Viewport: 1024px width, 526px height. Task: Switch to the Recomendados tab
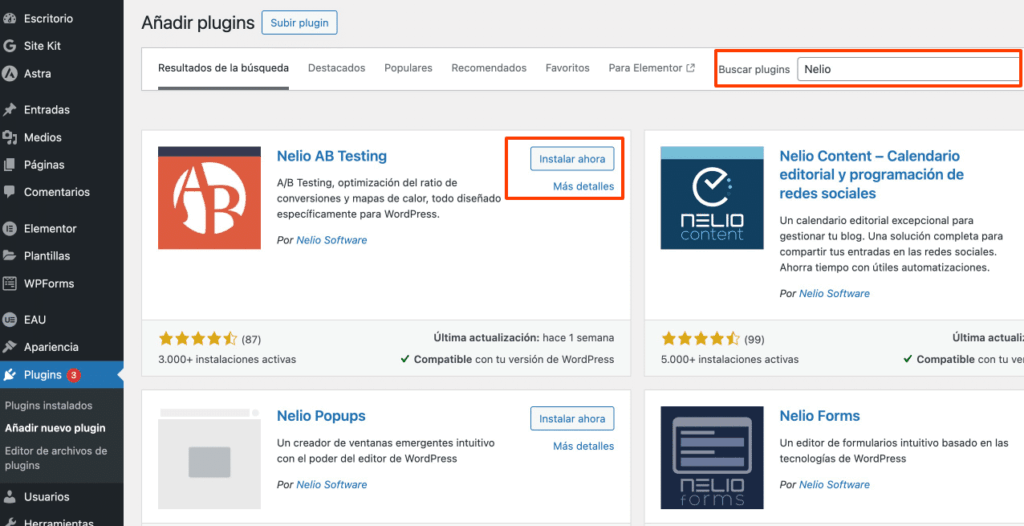pyautogui.click(x=488, y=68)
